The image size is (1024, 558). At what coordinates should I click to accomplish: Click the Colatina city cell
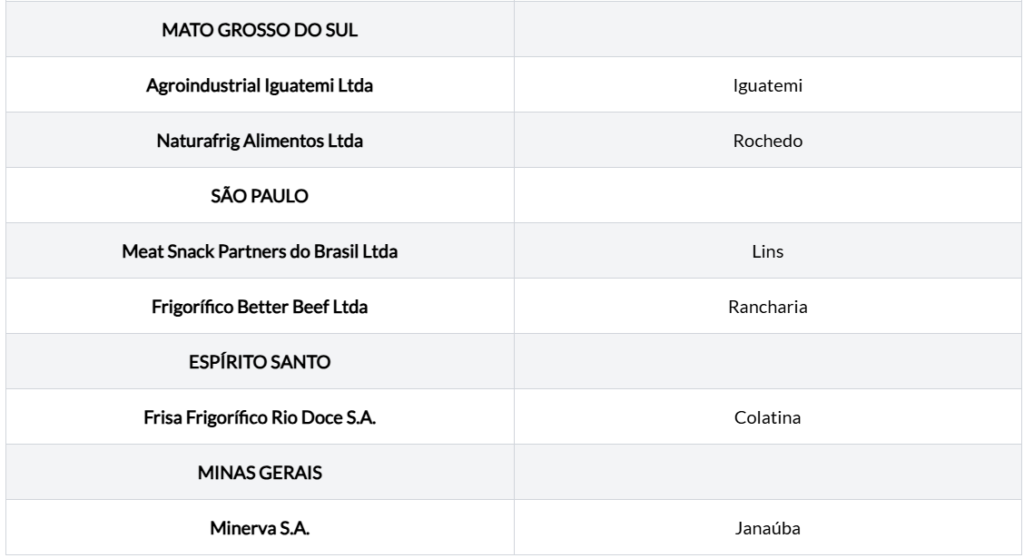click(x=768, y=418)
